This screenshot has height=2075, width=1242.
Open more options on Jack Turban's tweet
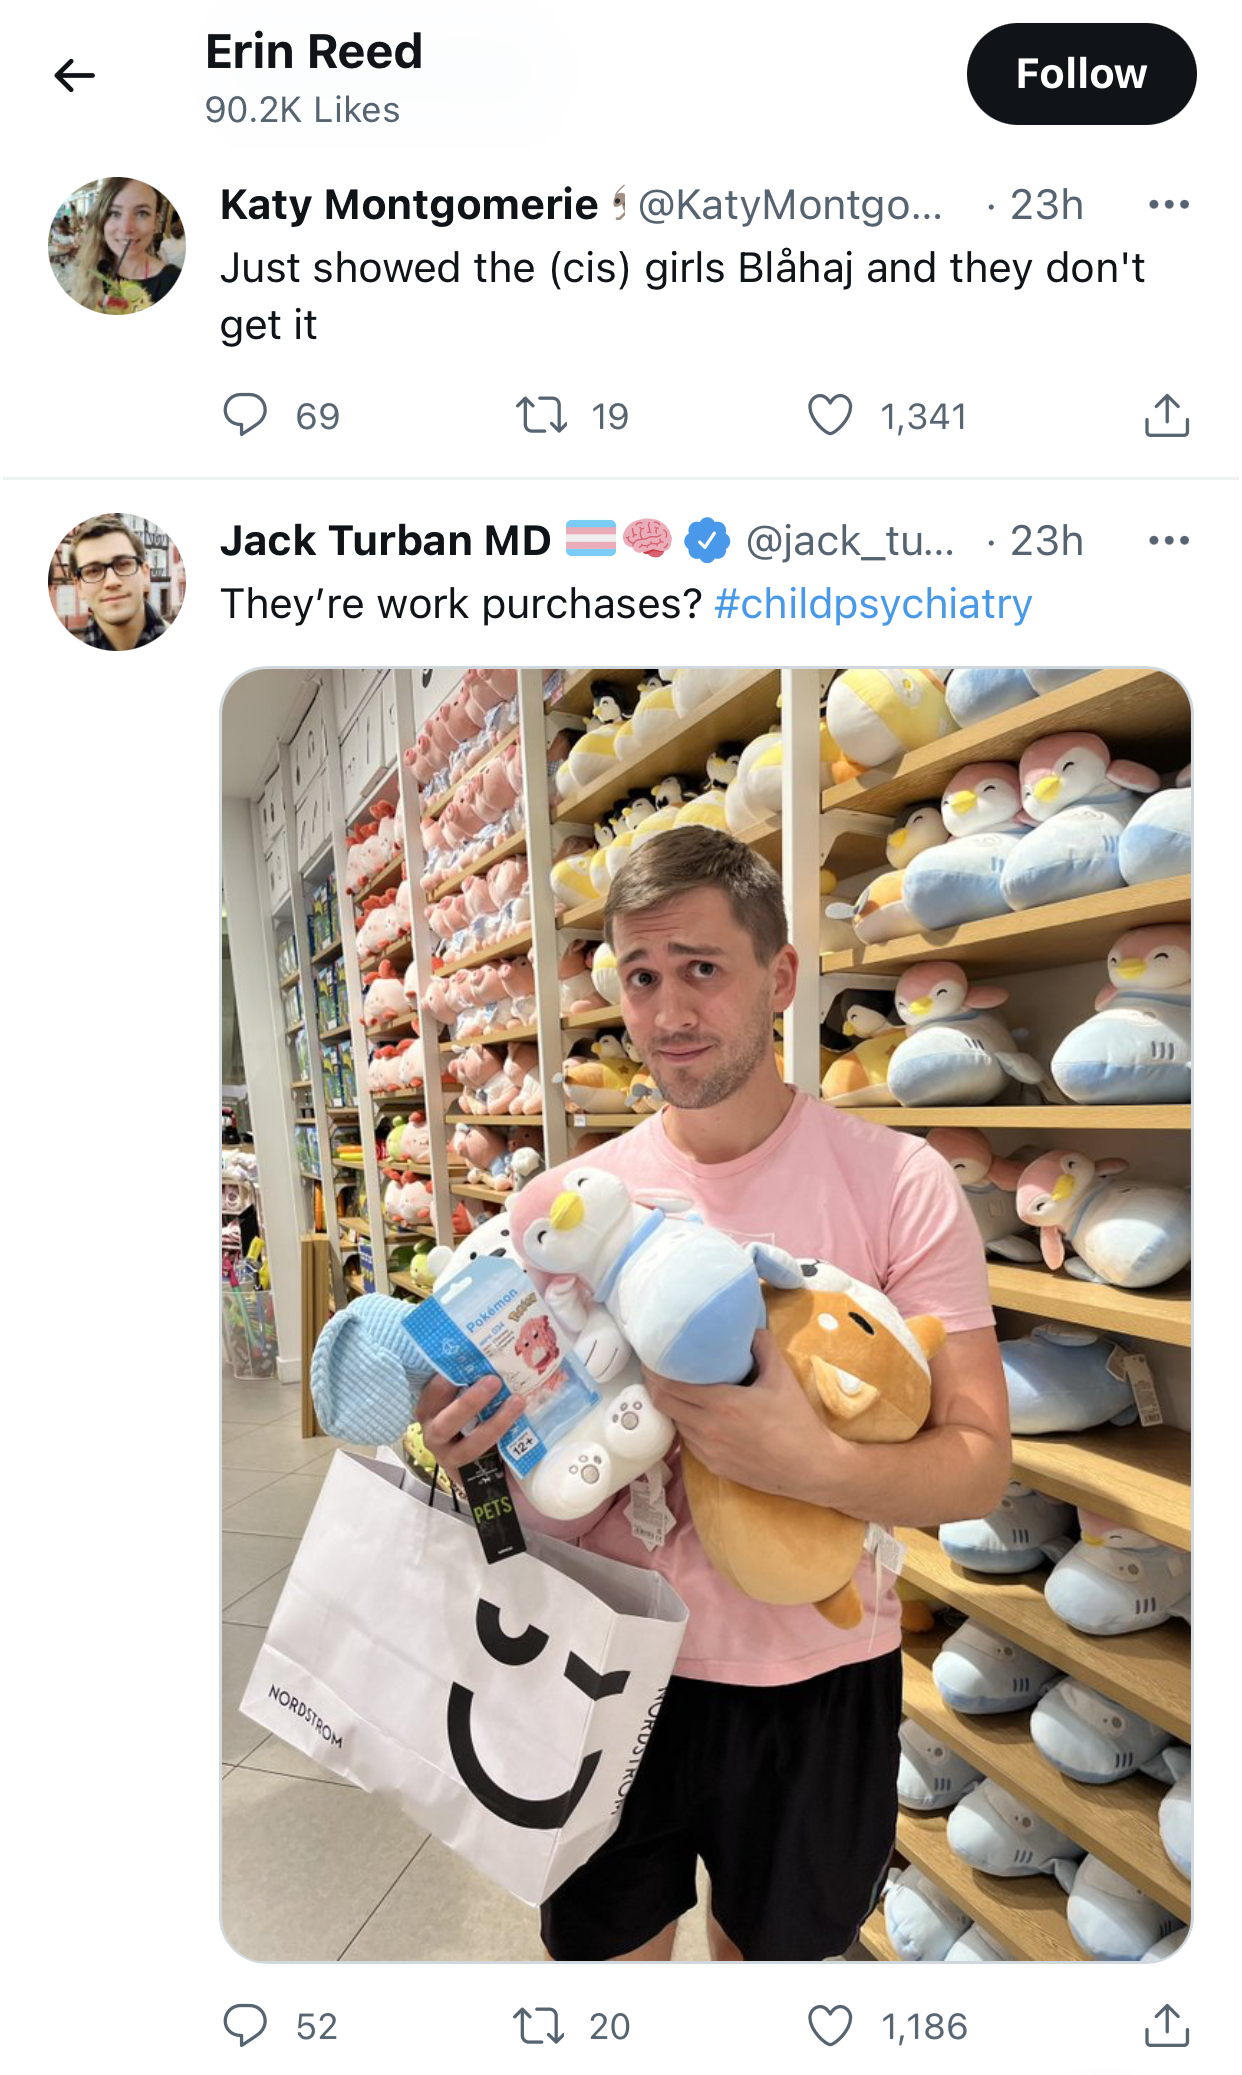click(1168, 541)
